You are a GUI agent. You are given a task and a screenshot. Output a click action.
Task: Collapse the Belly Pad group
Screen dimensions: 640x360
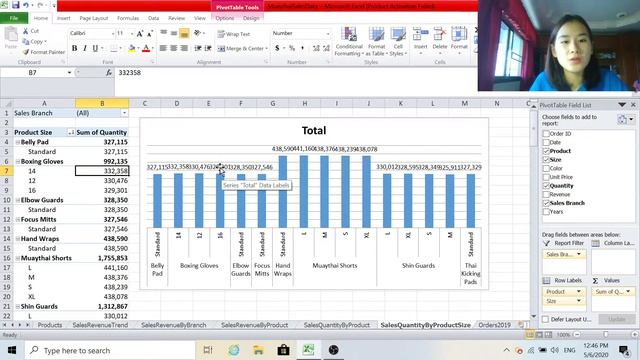[x=18, y=142]
